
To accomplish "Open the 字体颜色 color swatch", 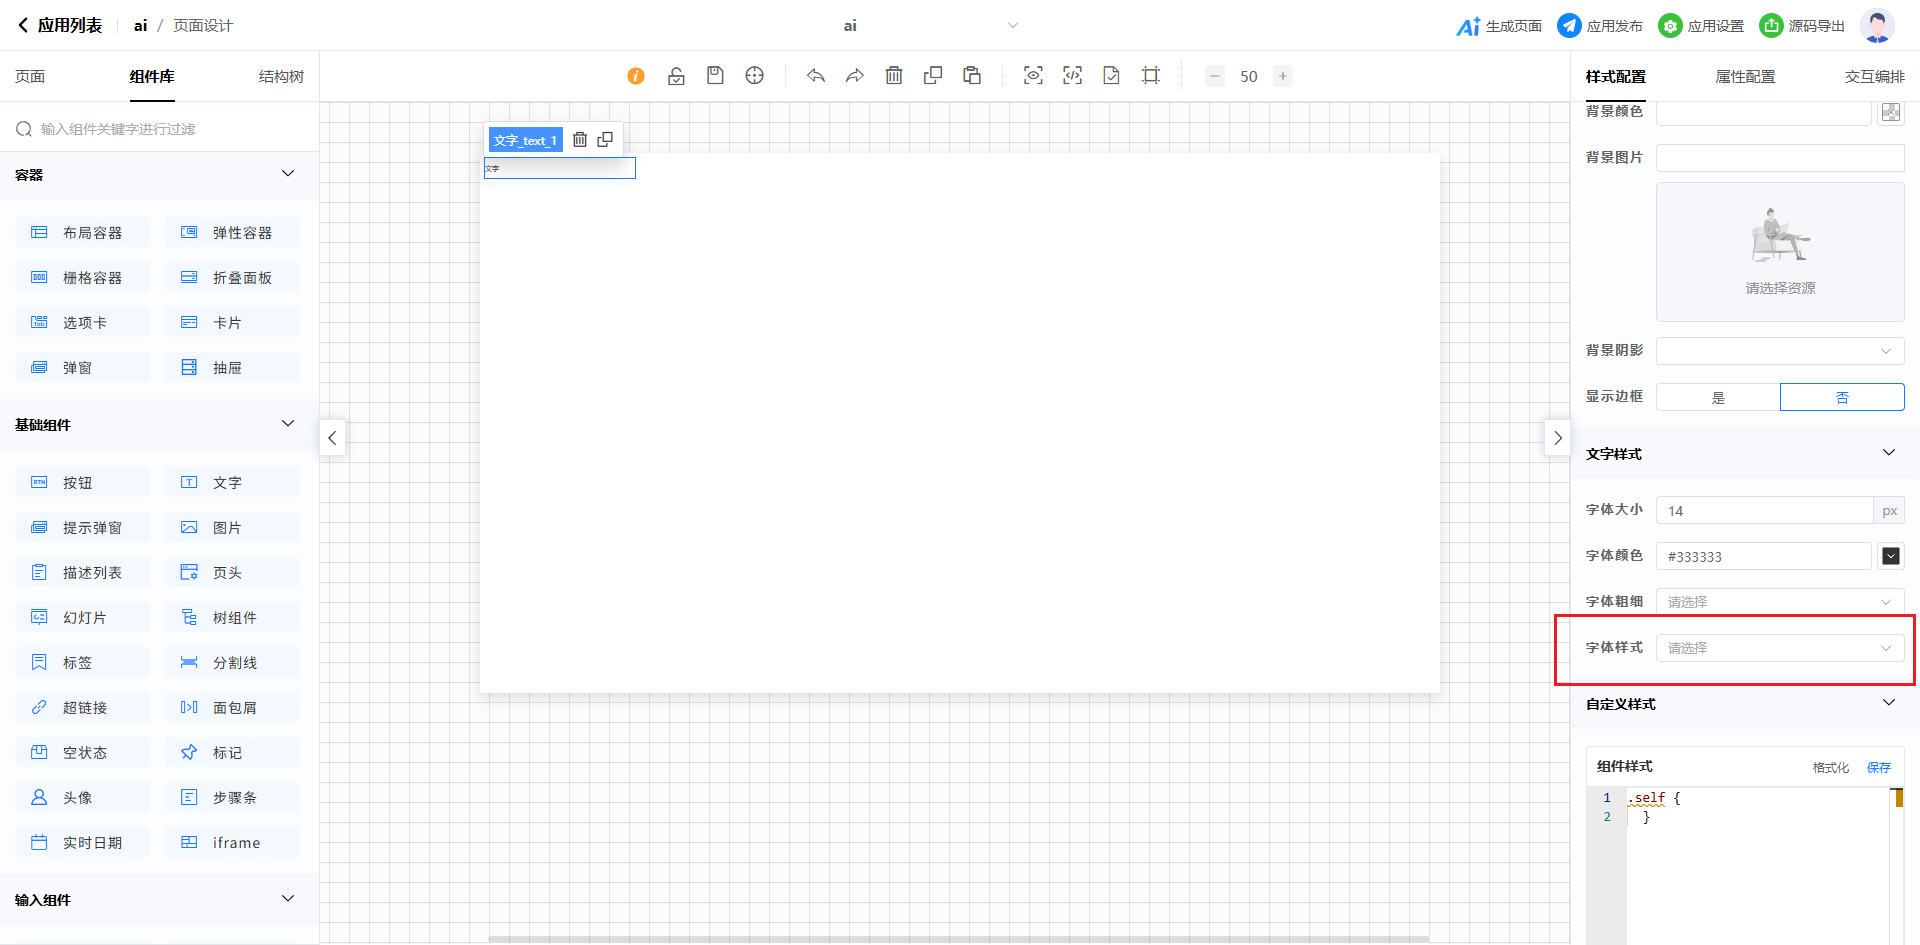I will coord(1890,556).
